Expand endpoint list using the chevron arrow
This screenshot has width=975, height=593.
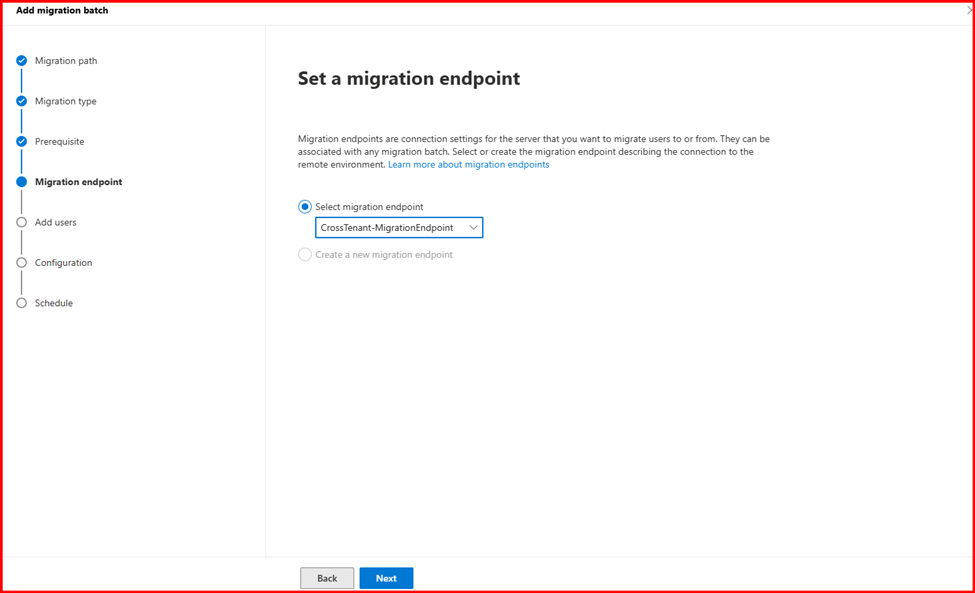[x=473, y=228]
